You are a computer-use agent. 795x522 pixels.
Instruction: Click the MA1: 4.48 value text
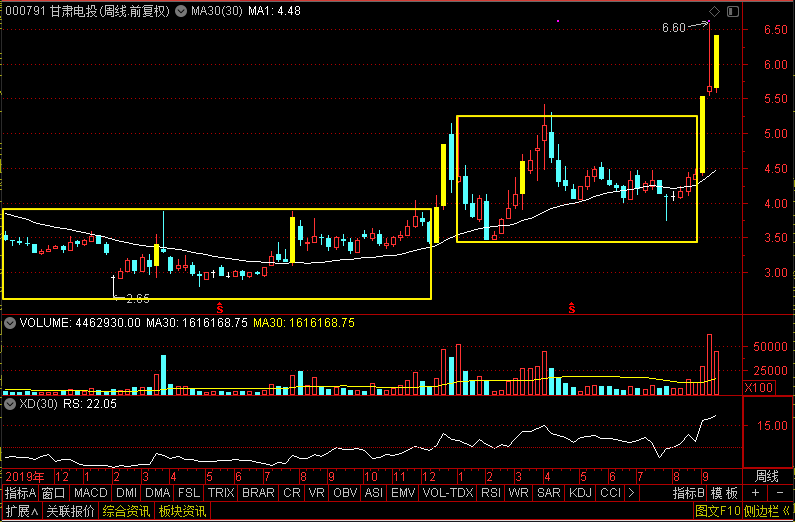pyautogui.click(x=274, y=11)
